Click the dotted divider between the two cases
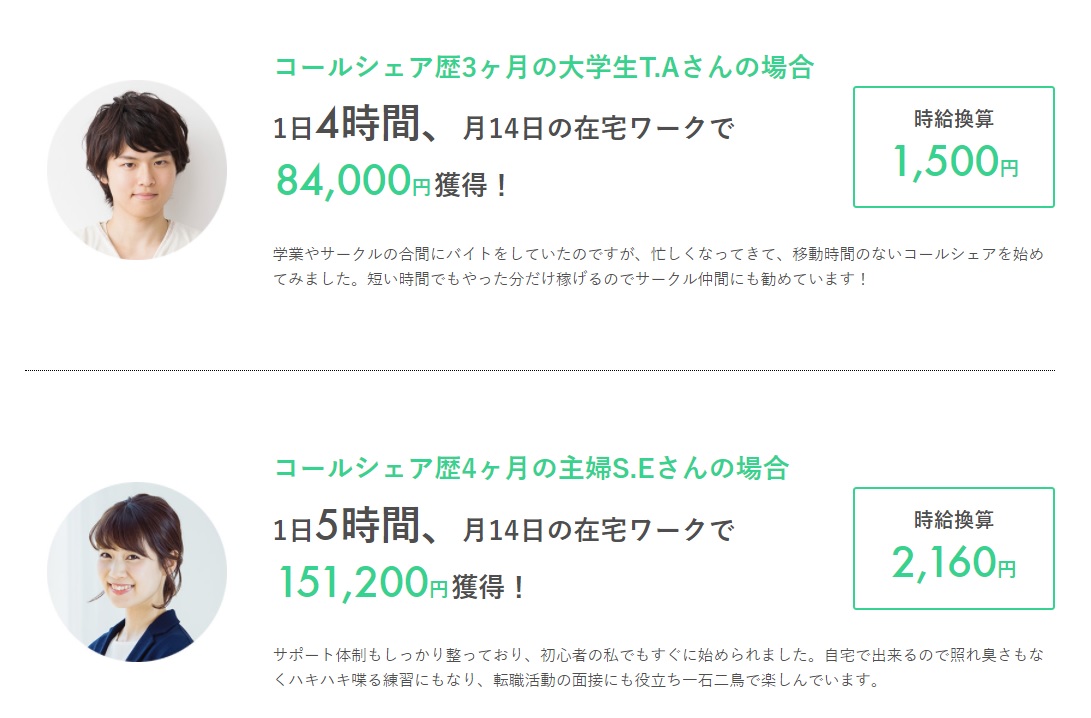1091x718 pixels. click(x=540, y=370)
